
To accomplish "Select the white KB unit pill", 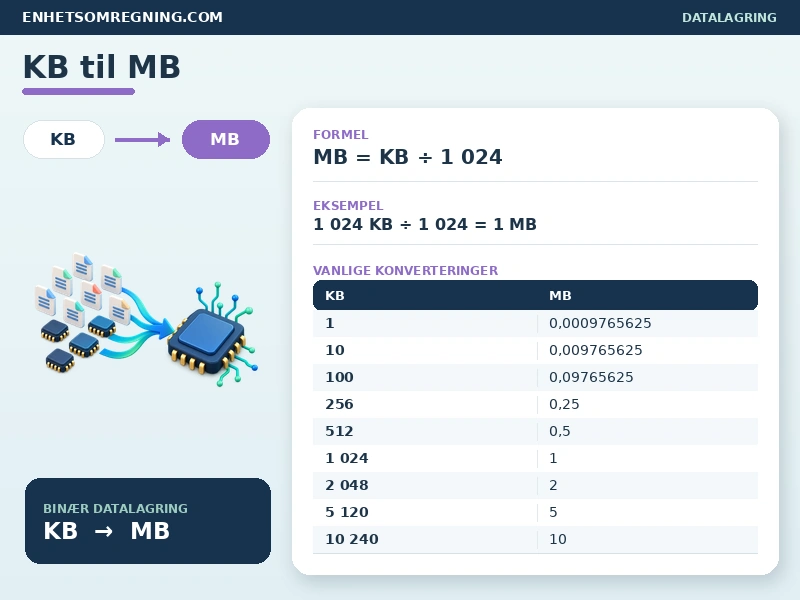I will (64, 139).
